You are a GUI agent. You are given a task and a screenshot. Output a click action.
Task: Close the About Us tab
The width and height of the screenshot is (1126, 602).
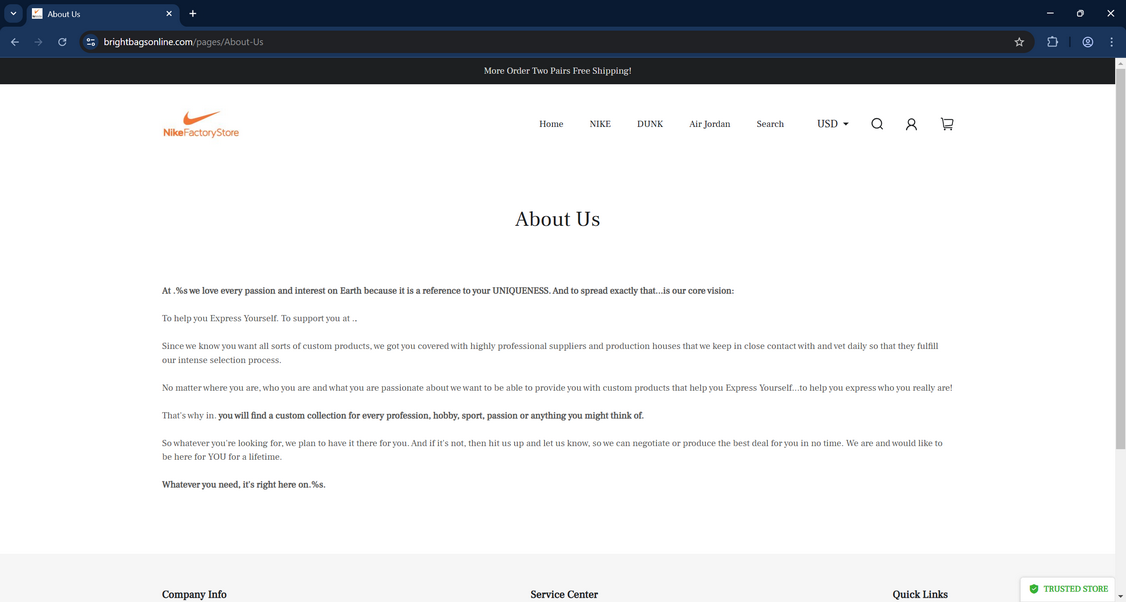(x=169, y=14)
